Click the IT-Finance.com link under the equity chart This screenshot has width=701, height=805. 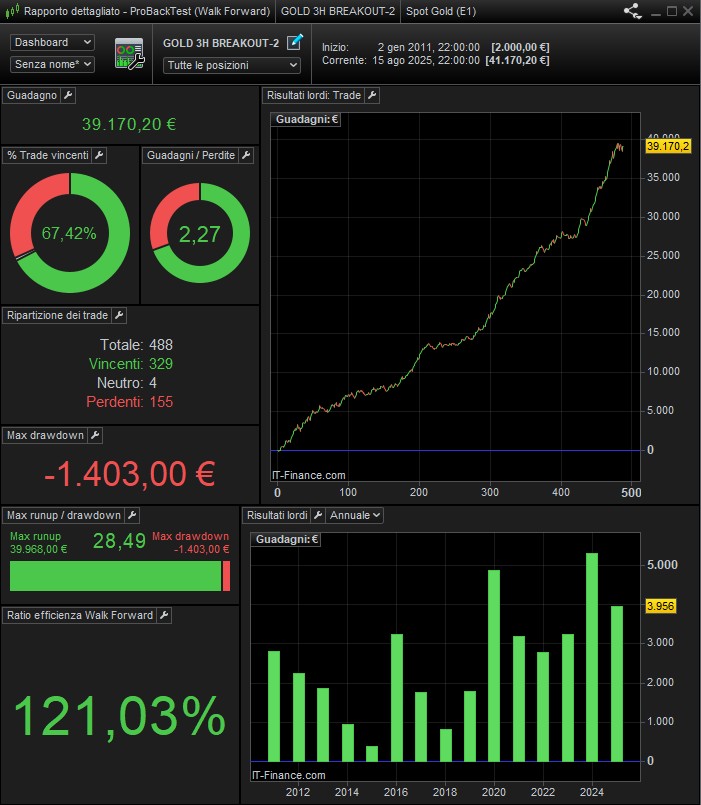[x=309, y=475]
